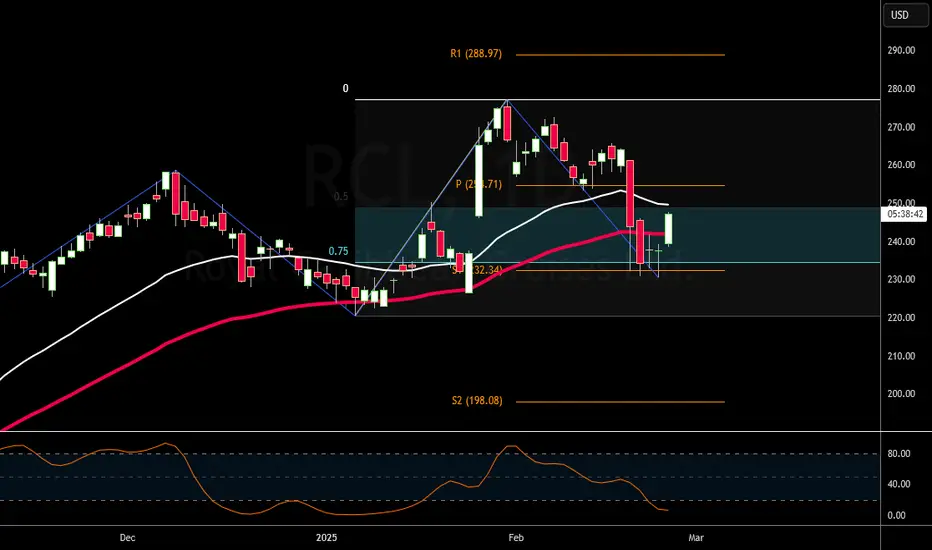Click the R1 (288.97) pivot label

(x=476, y=54)
